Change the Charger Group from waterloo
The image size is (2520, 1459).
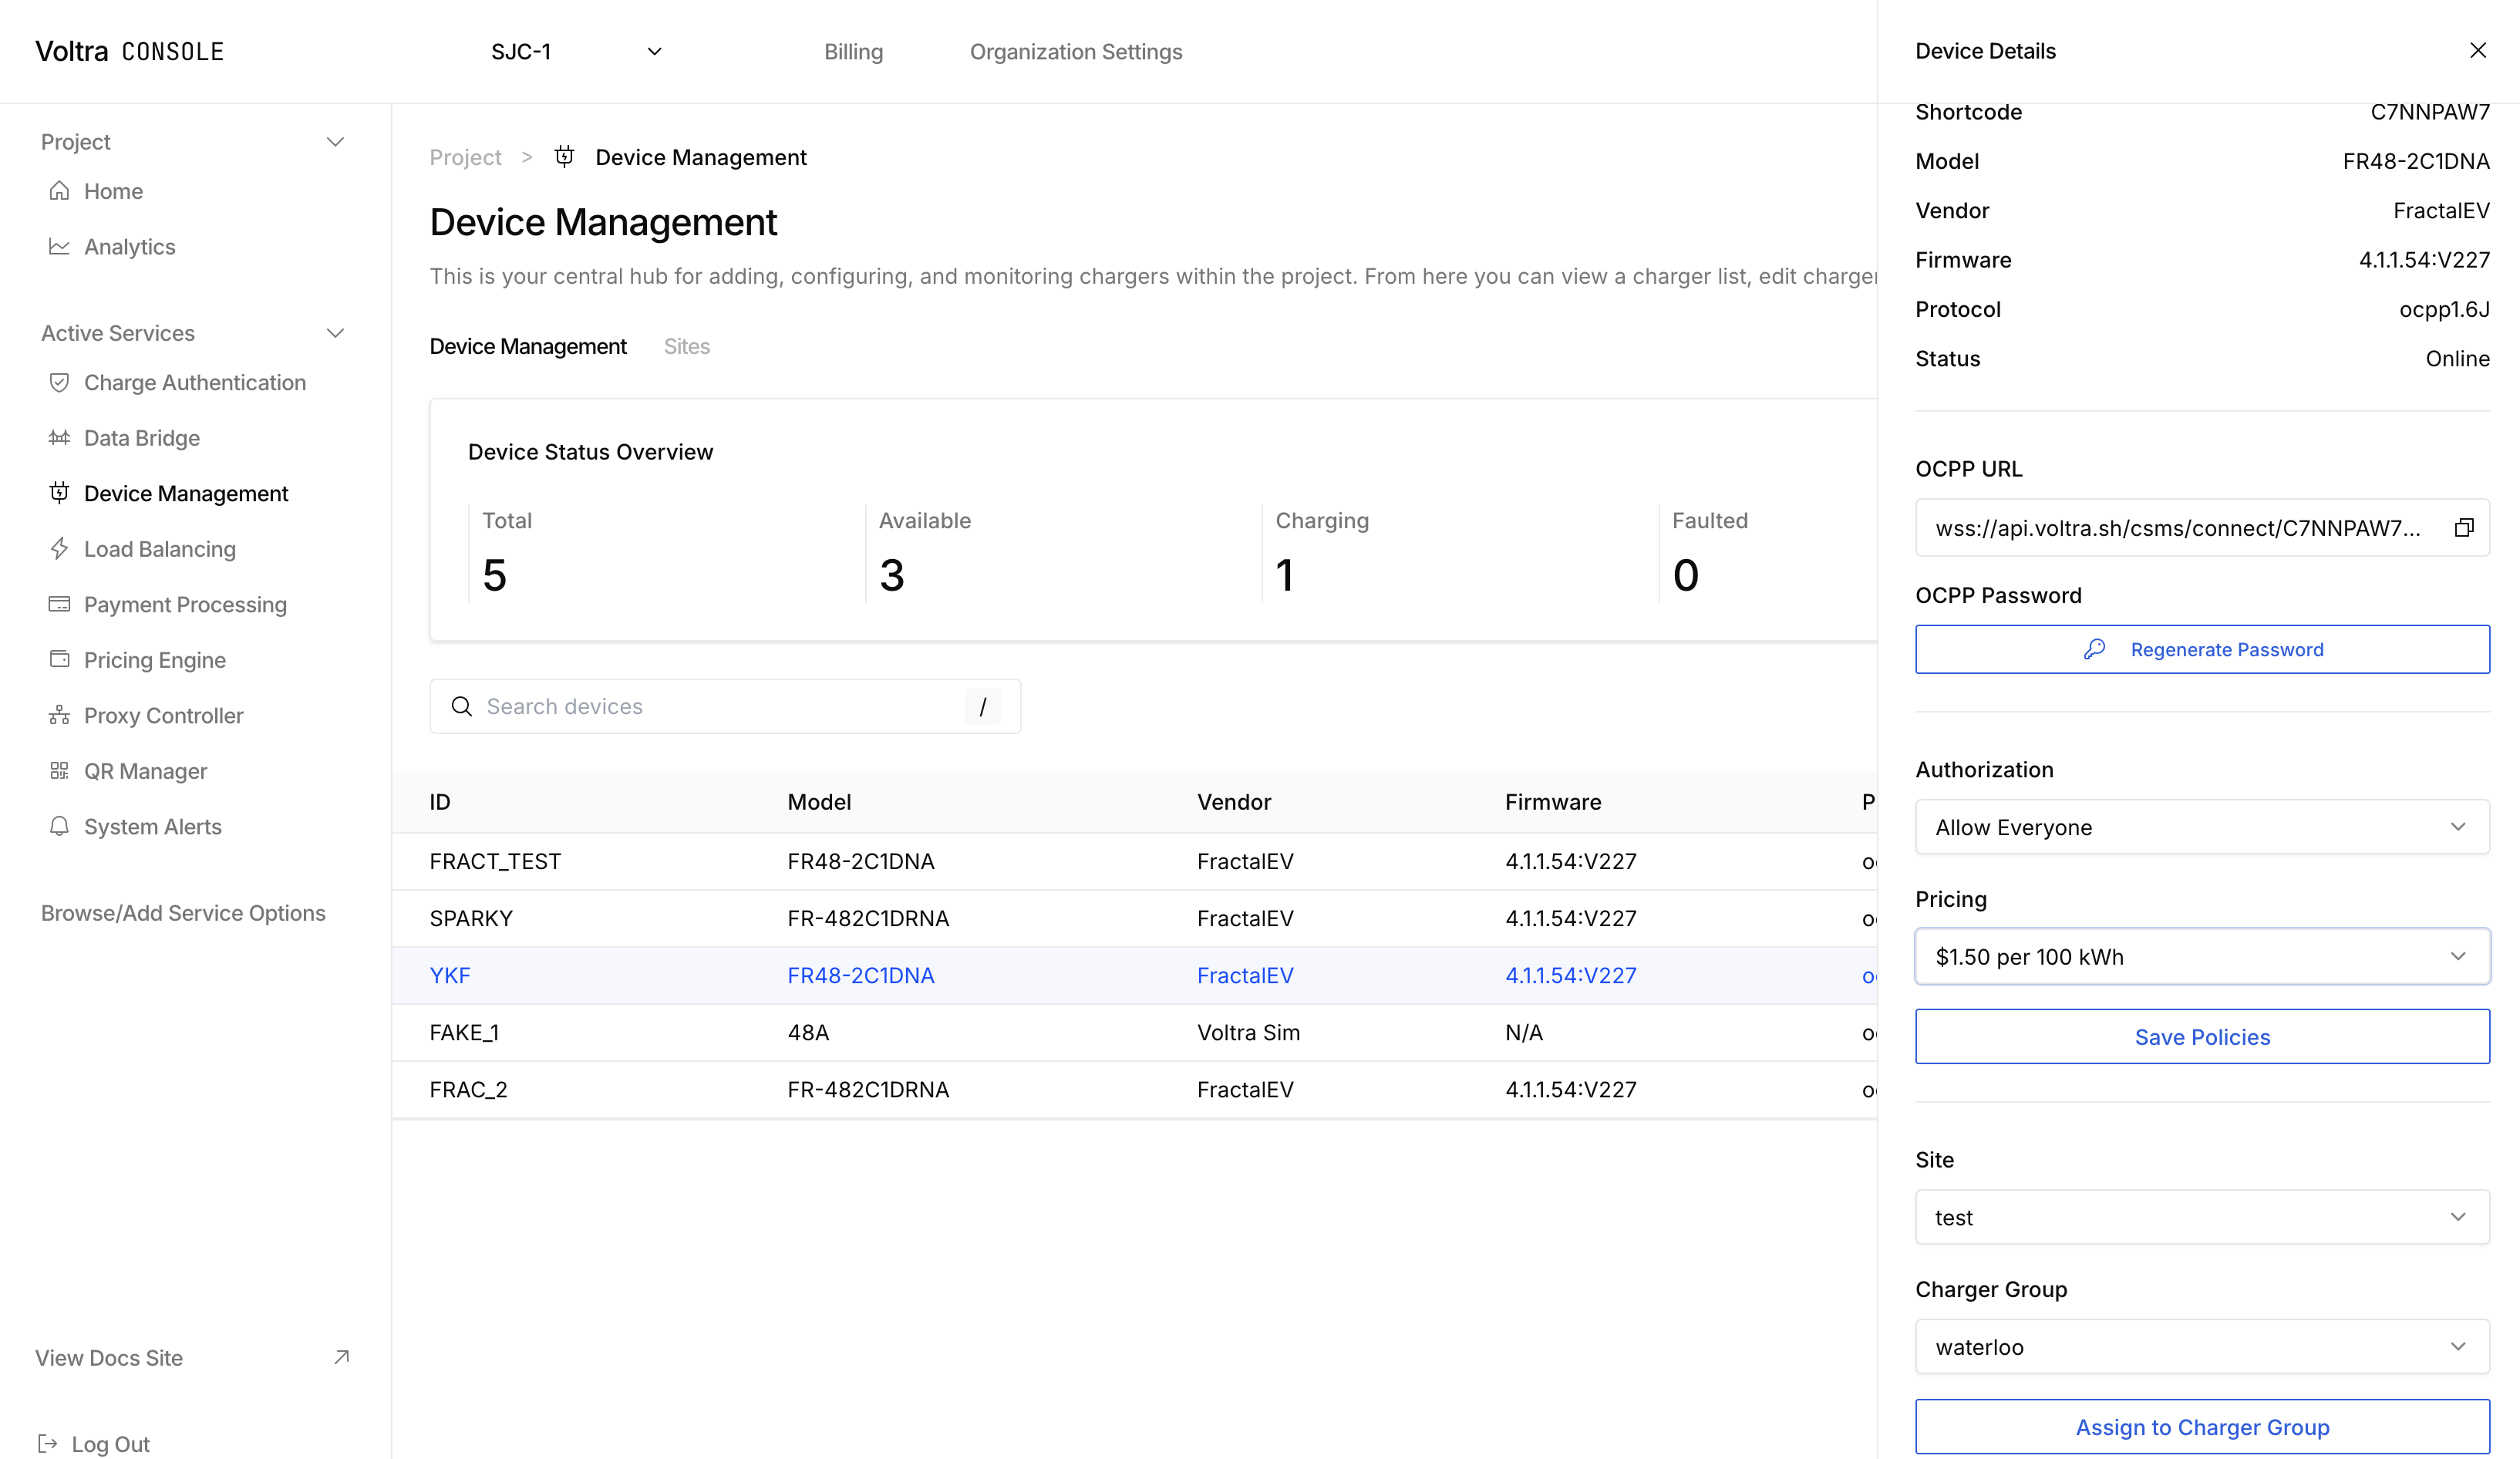click(2202, 1346)
